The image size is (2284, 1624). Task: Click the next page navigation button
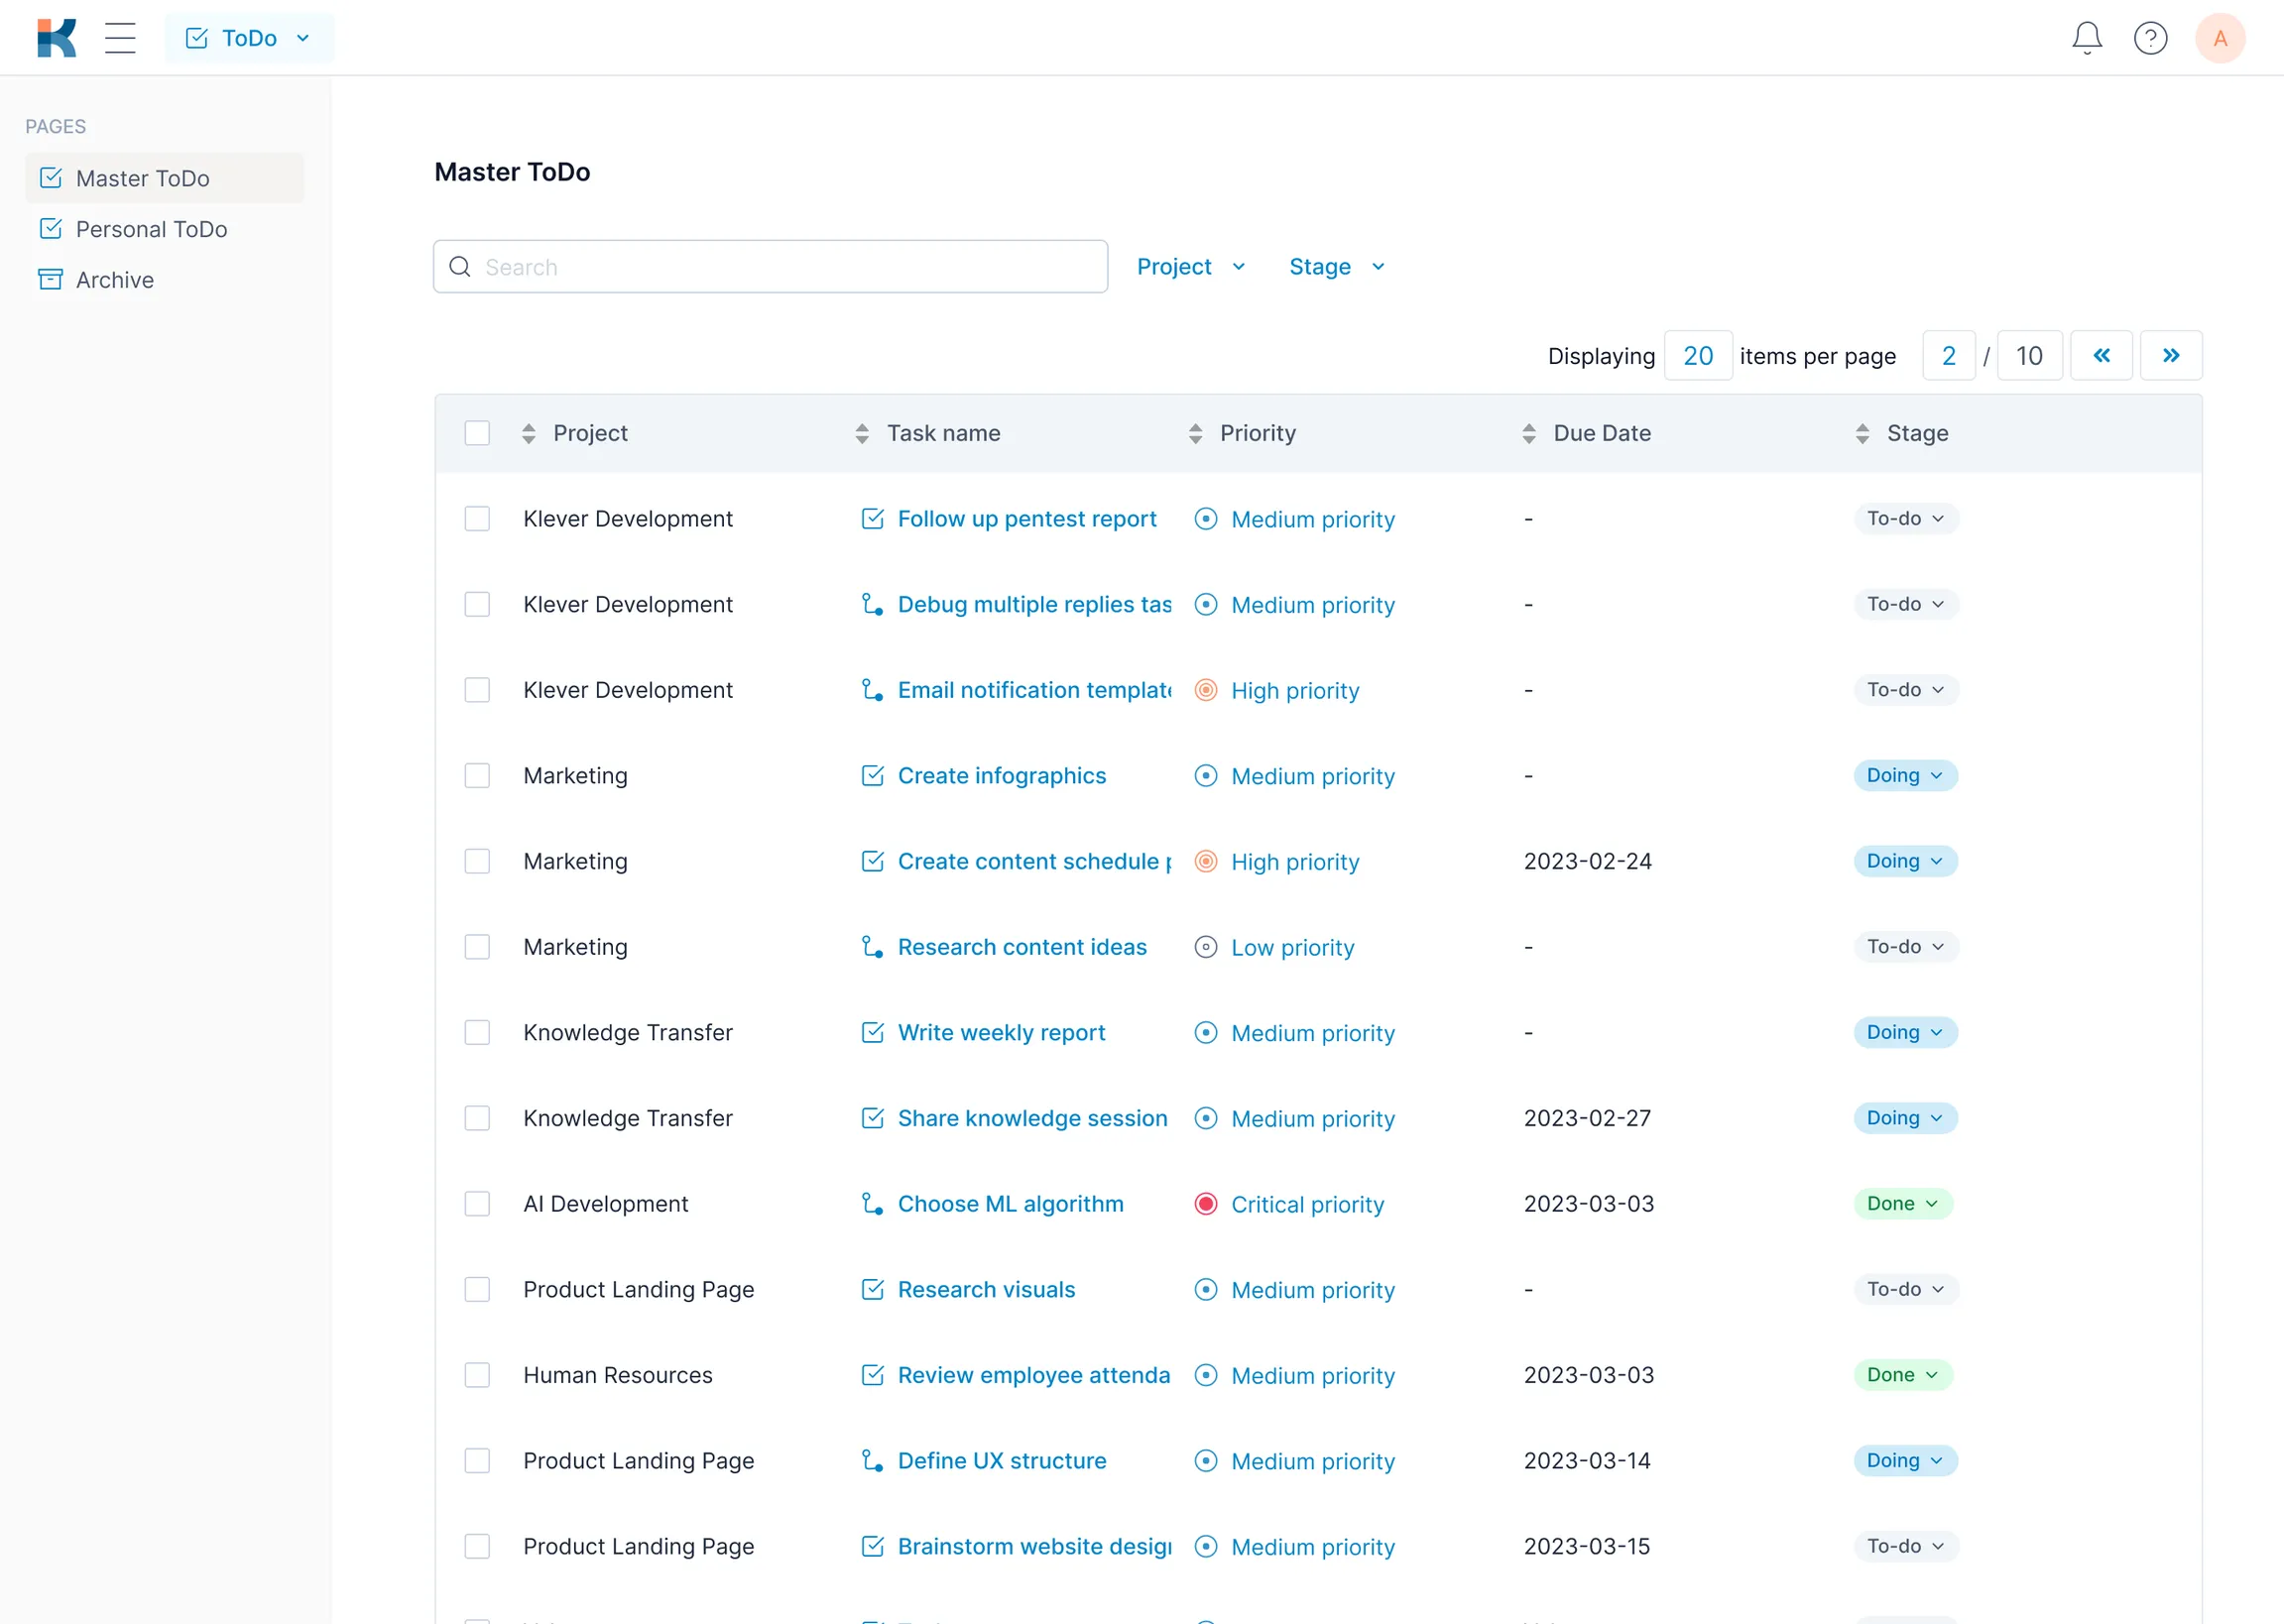[x=2173, y=355]
